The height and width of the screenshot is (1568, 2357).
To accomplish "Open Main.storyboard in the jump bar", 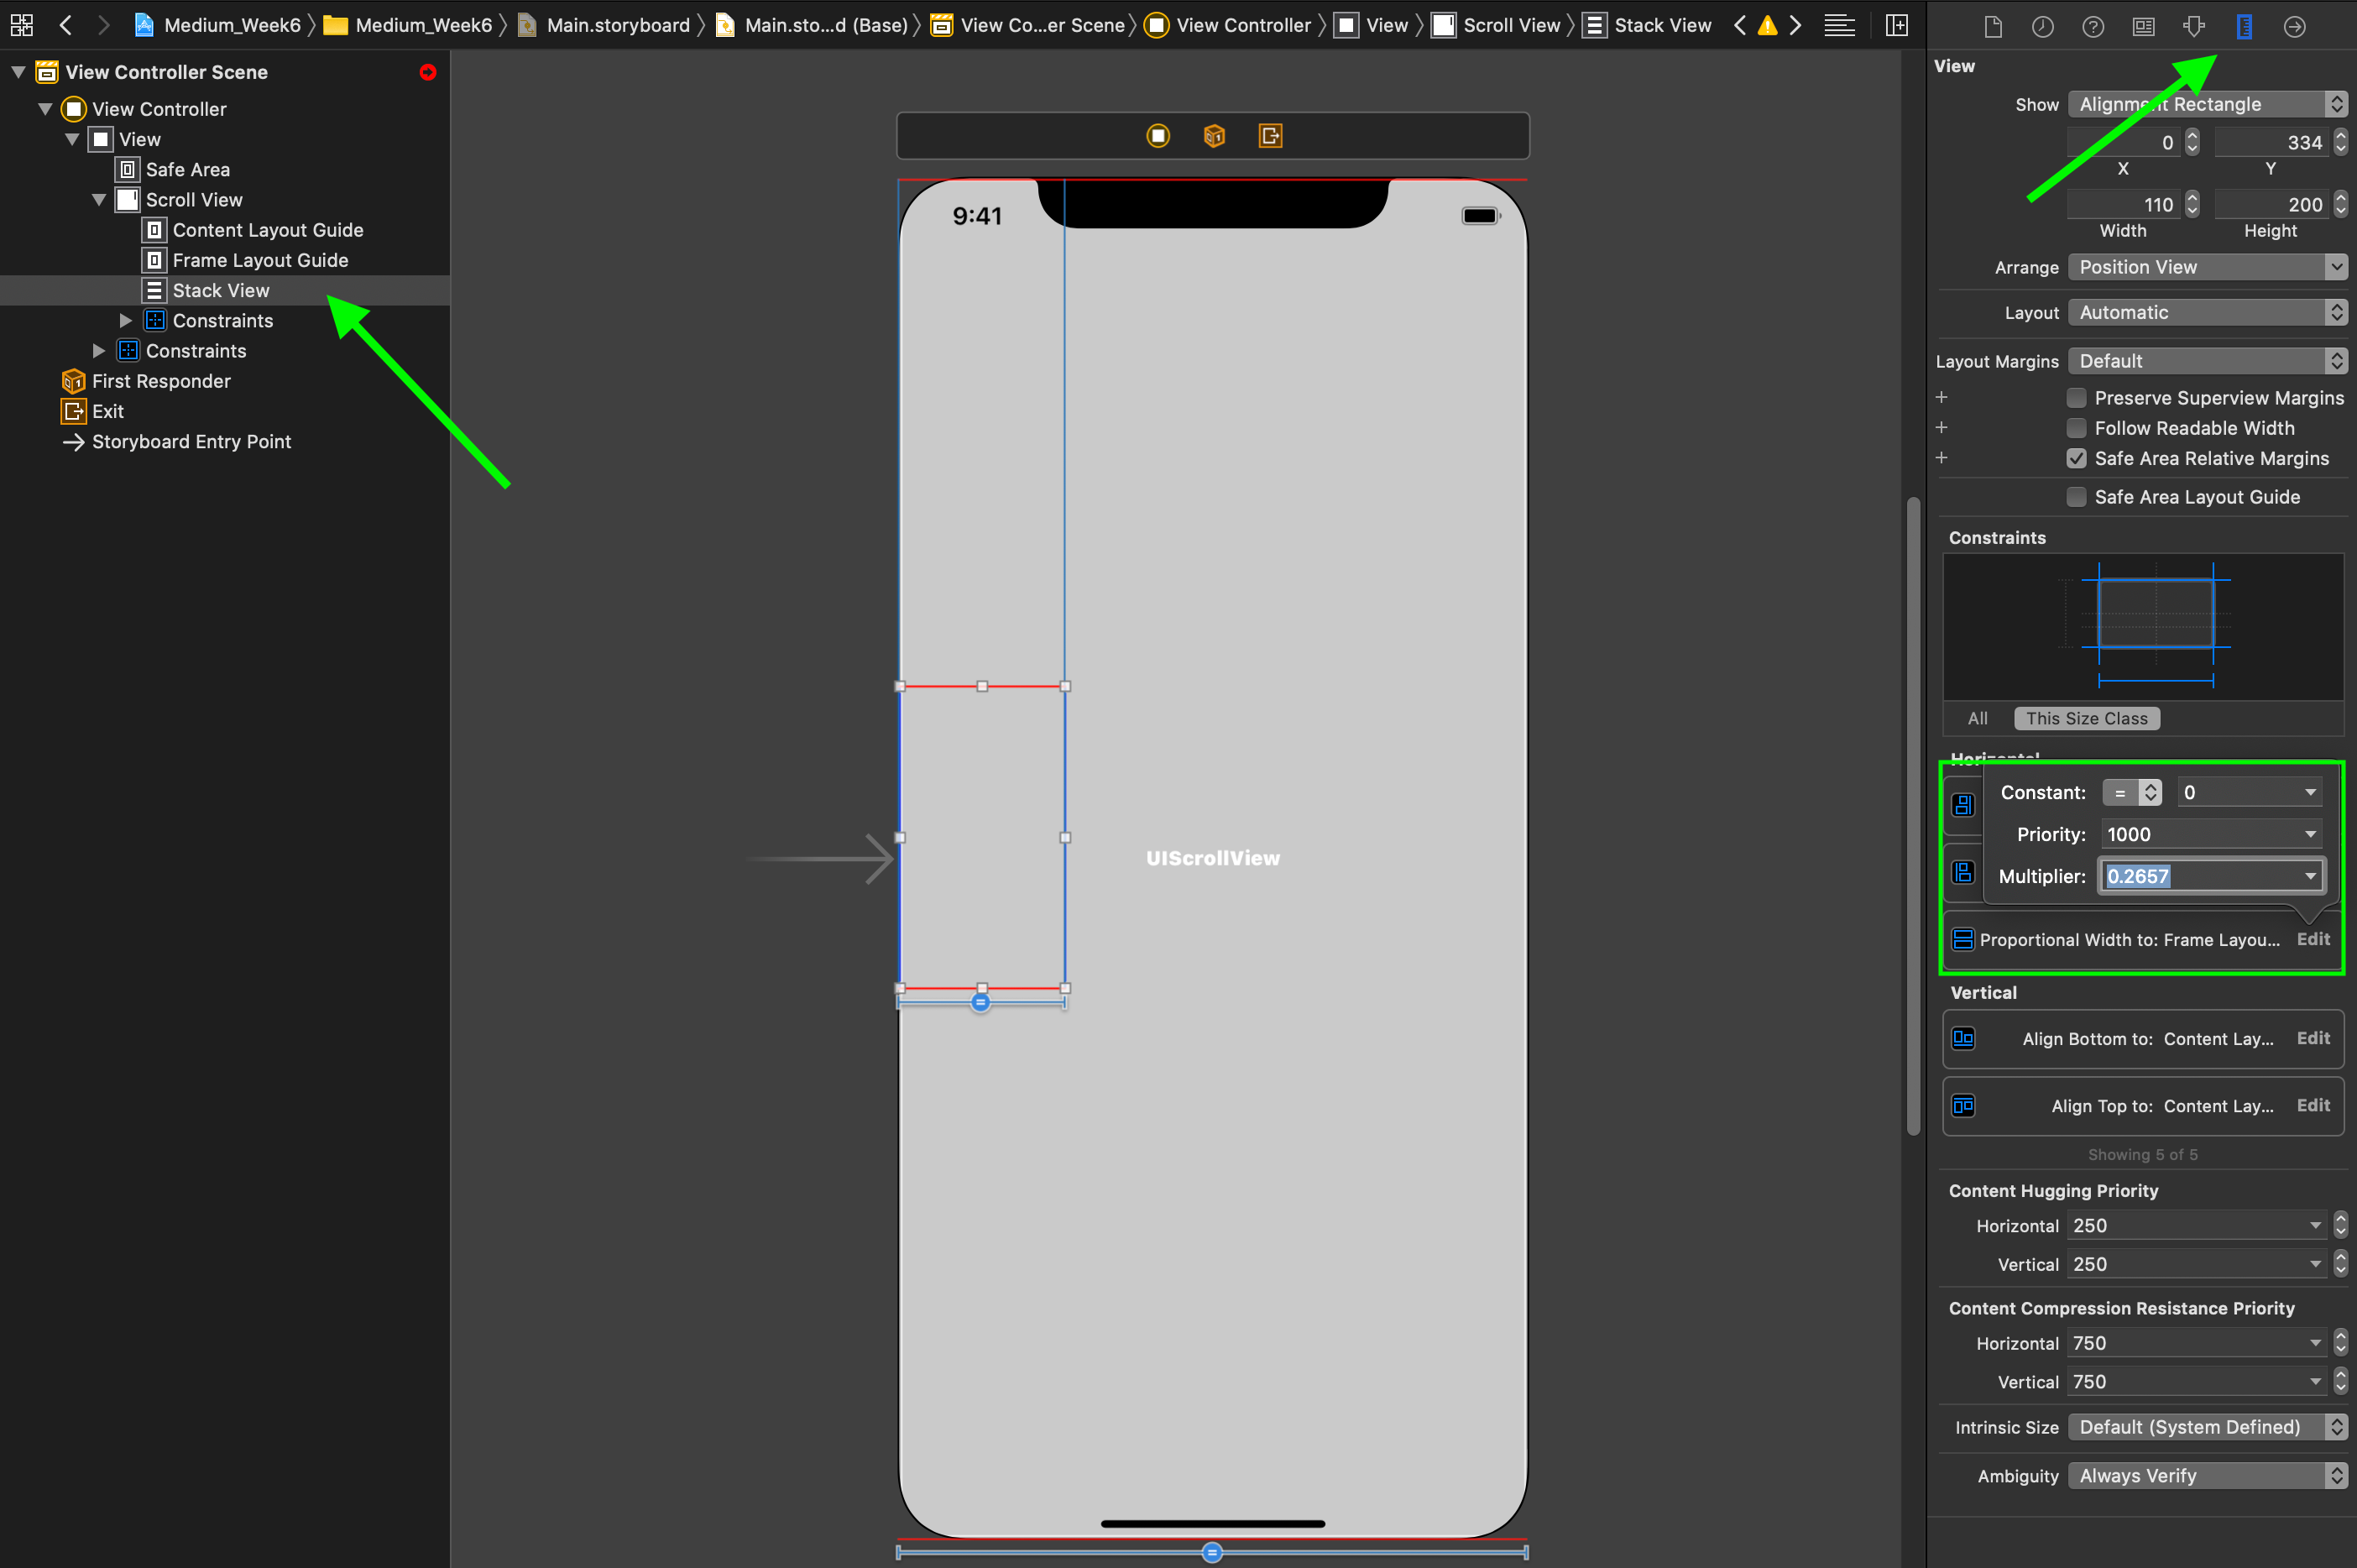I will [617, 25].
